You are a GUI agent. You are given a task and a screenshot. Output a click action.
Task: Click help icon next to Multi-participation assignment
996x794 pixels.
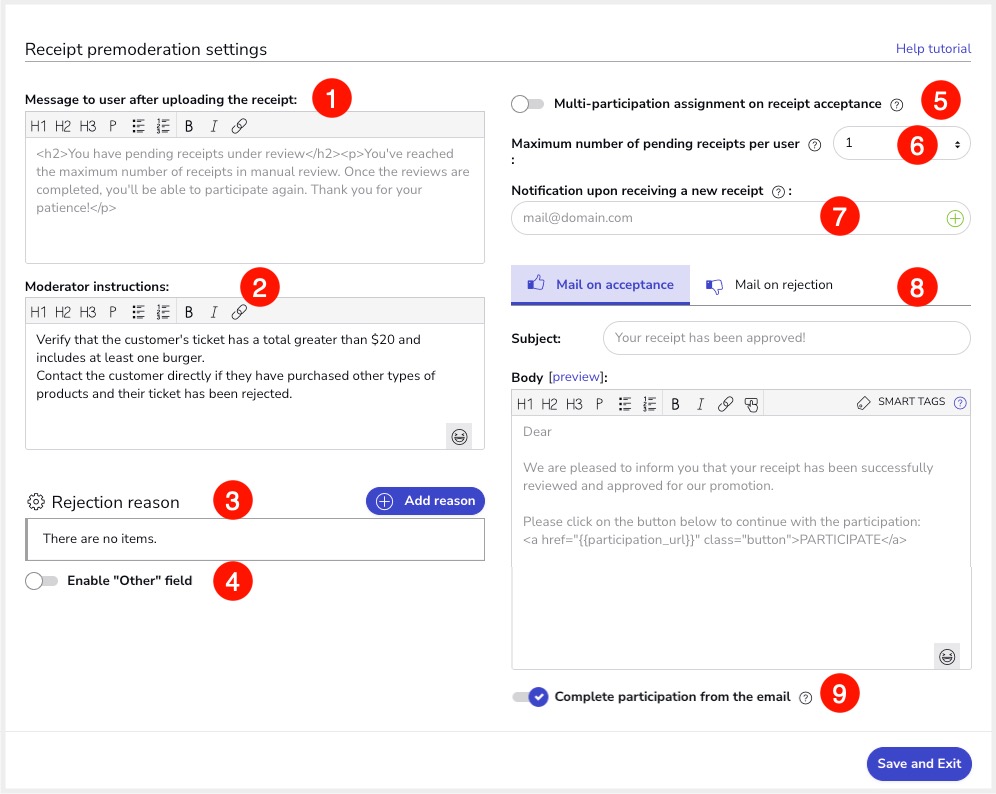pos(896,104)
